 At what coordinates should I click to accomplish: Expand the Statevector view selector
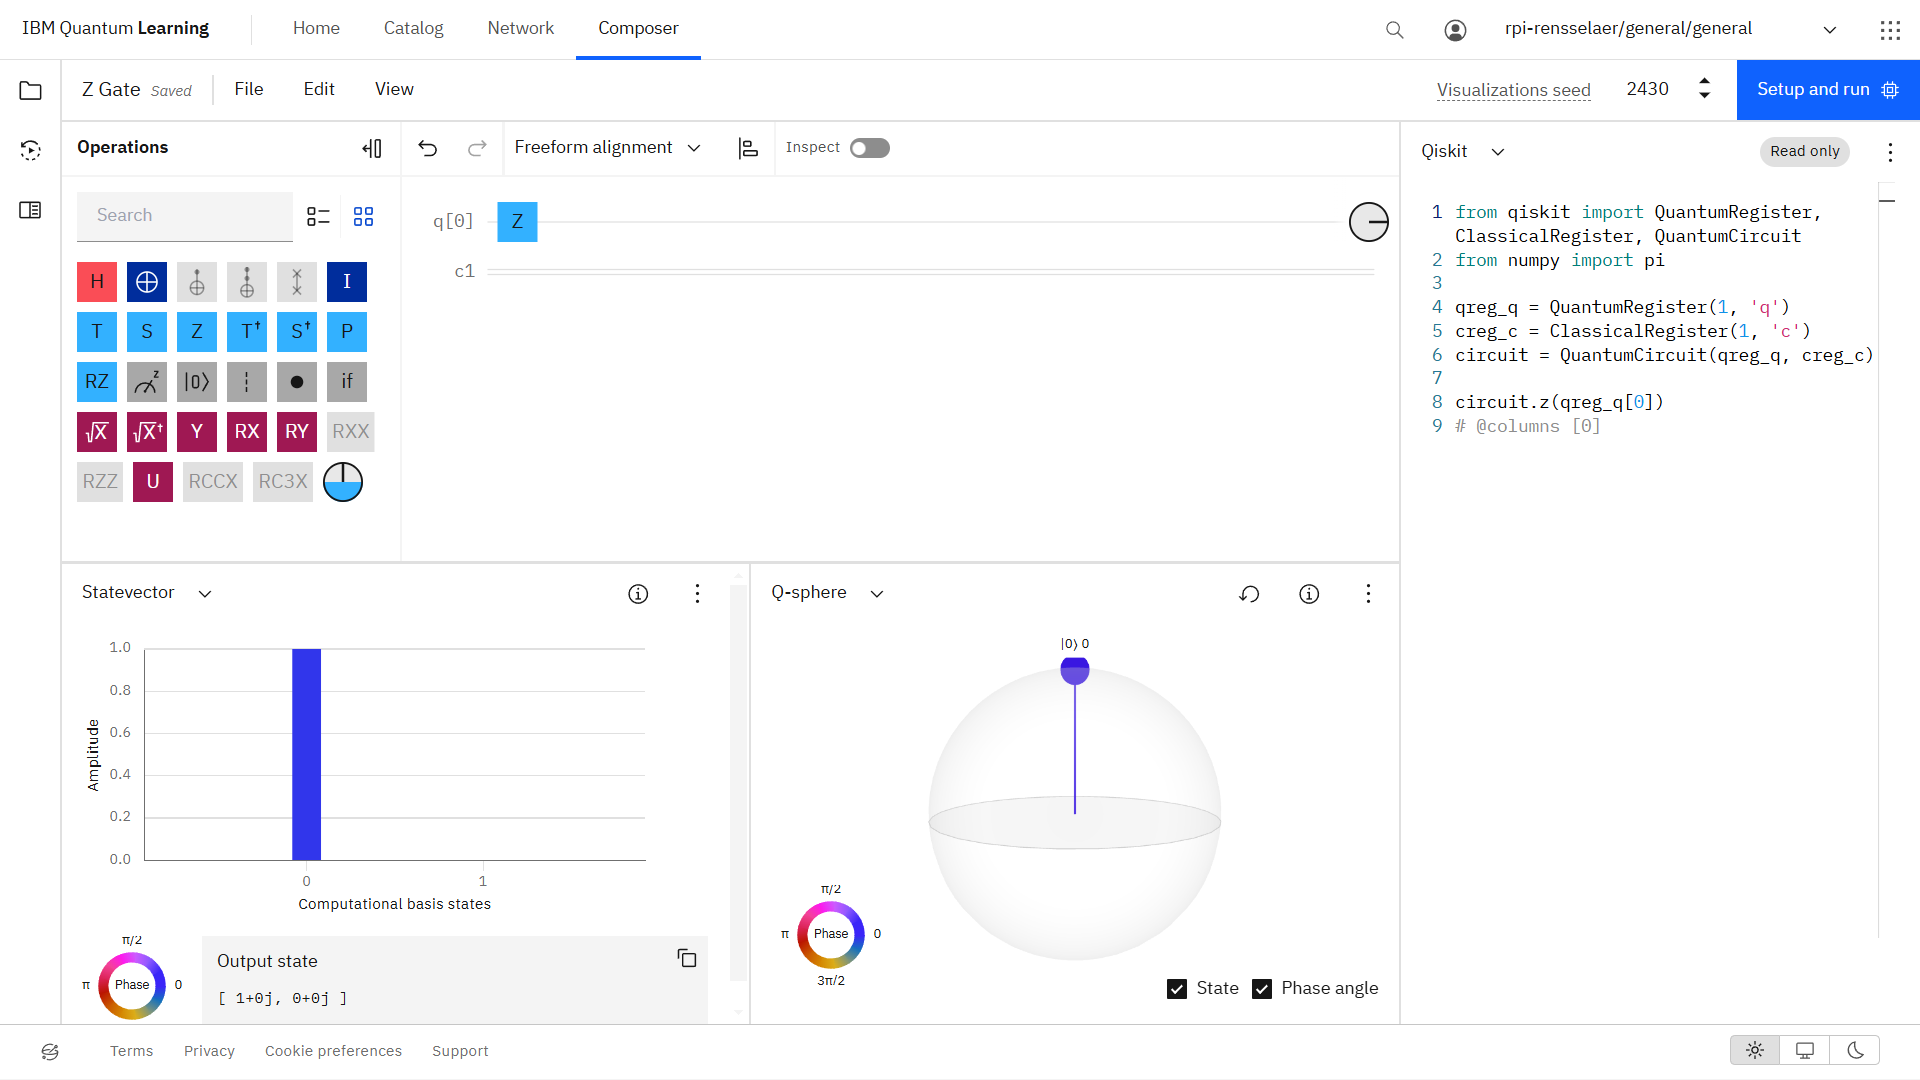[147, 593]
